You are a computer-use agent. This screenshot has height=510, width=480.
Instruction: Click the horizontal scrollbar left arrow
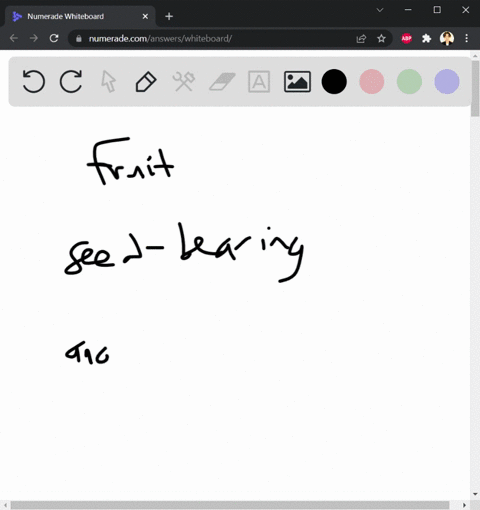click(x=5, y=505)
